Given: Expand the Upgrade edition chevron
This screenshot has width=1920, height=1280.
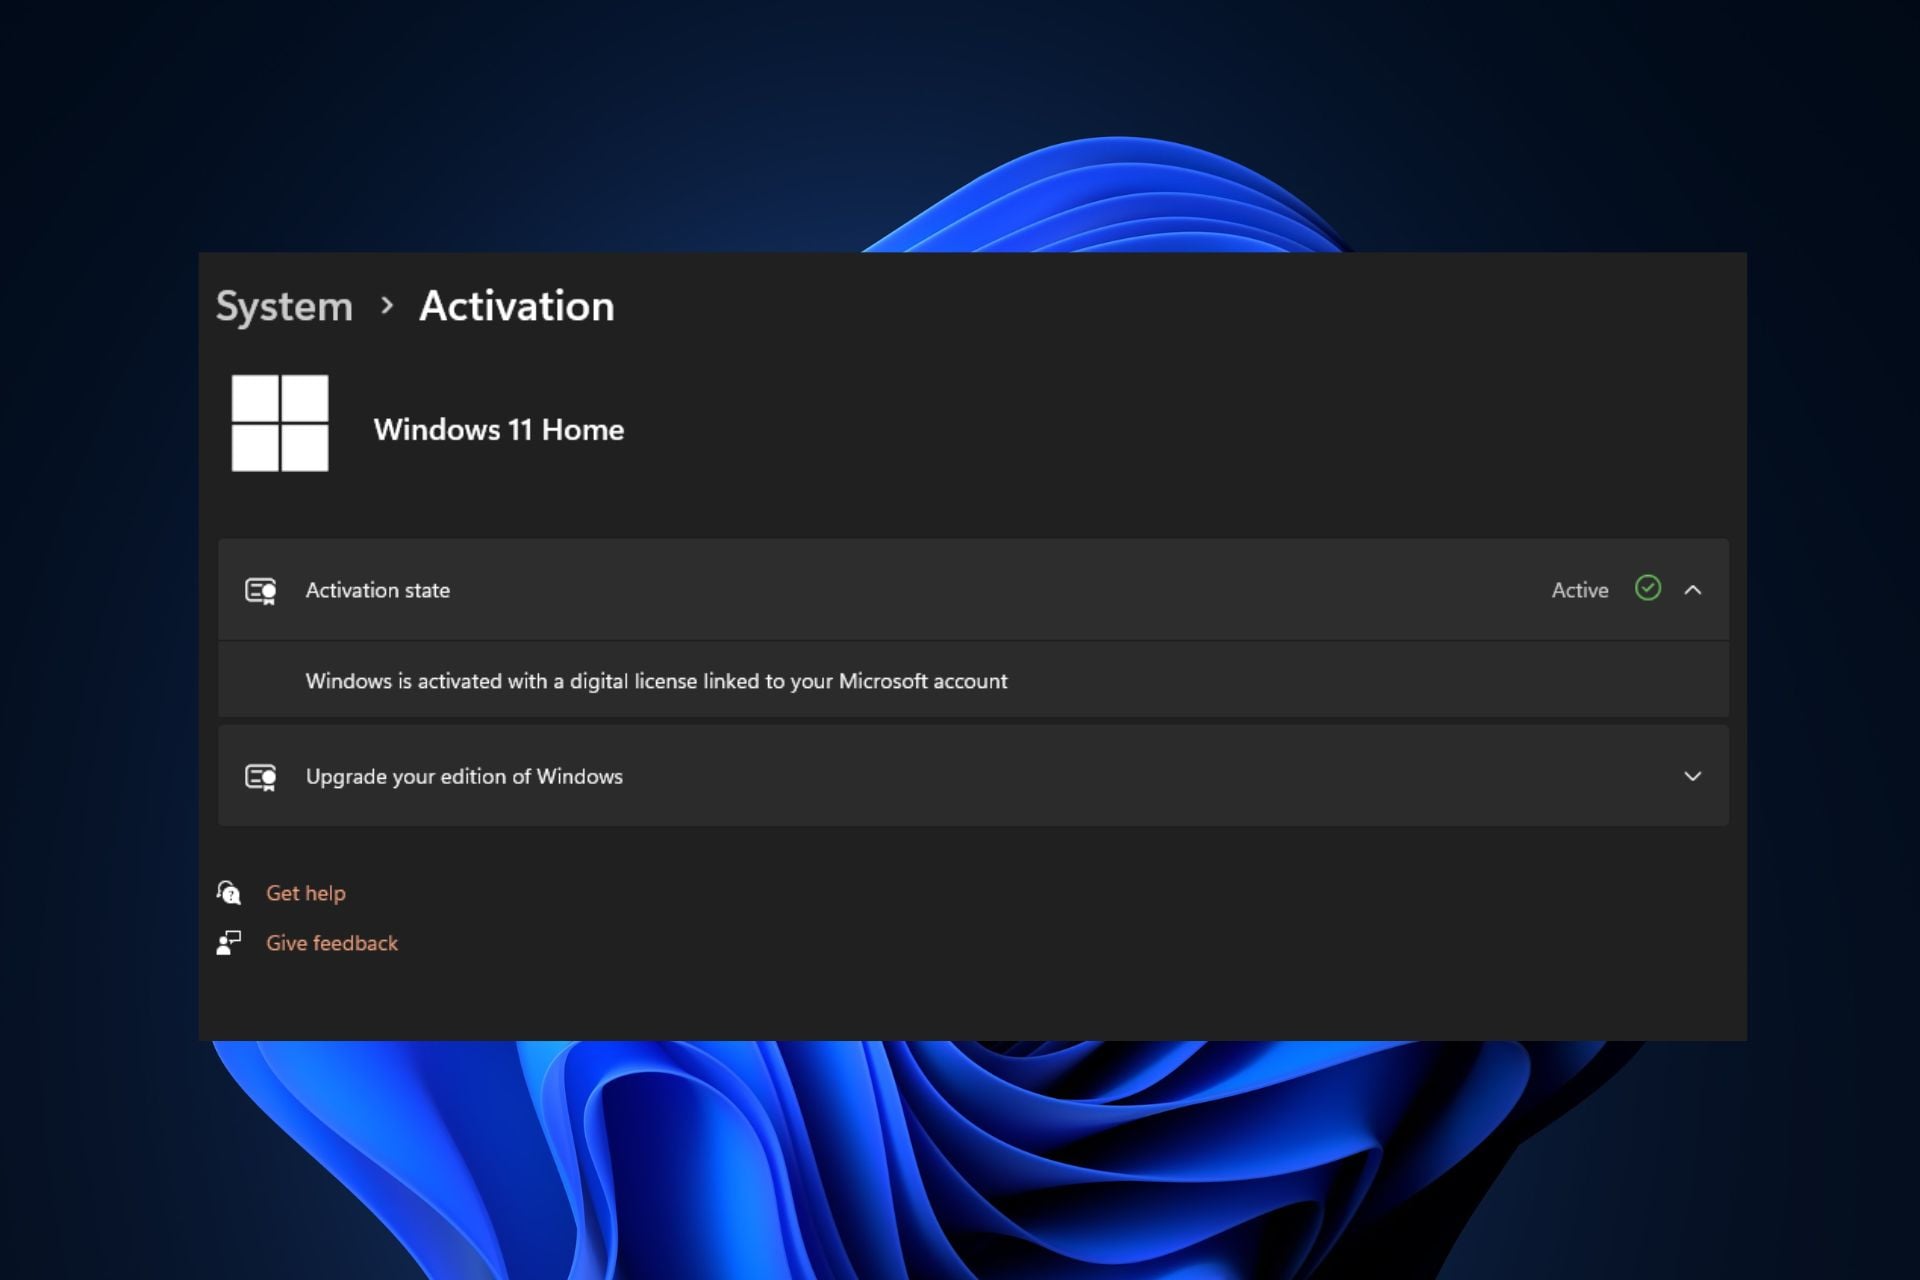Looking at the screenshot, I should (1692, 776).
